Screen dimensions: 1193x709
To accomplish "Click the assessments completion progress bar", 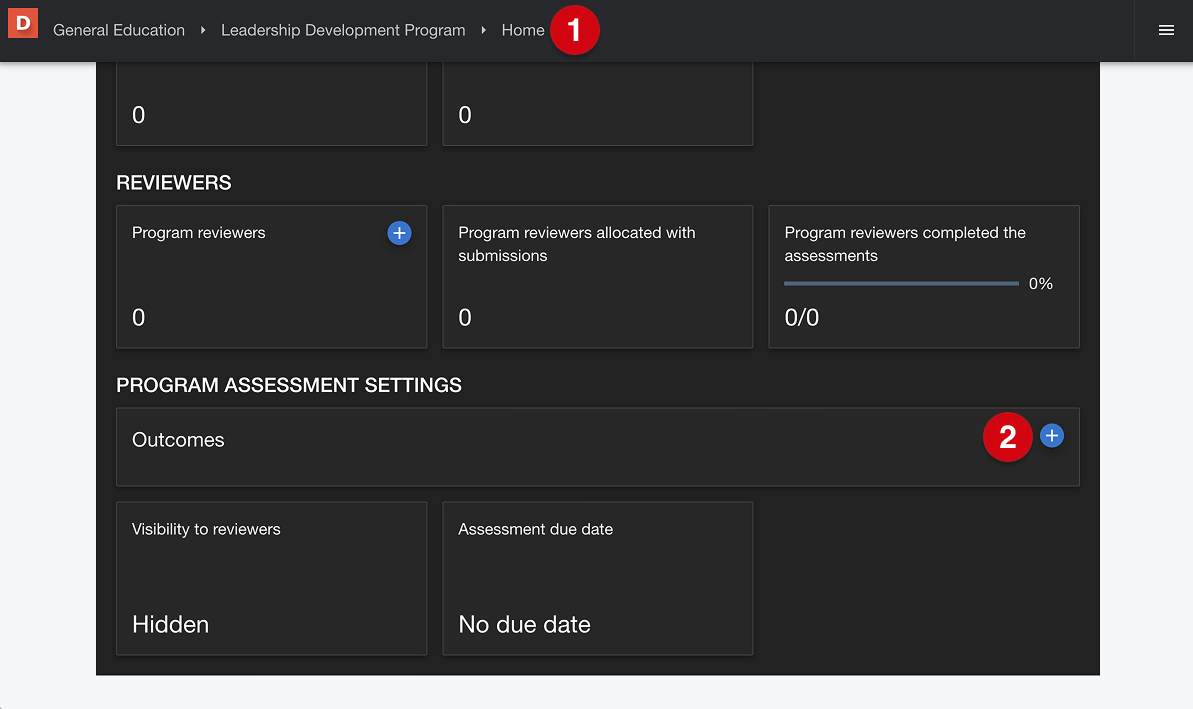I will 901,284.
